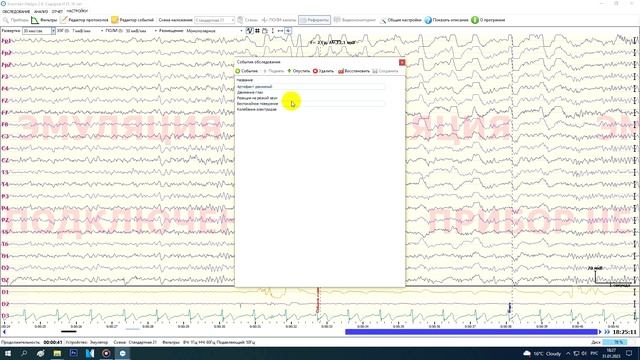Screen dimensions: 640x360
Task: Select the Движение глаз event row
Action: coord(310,92)
